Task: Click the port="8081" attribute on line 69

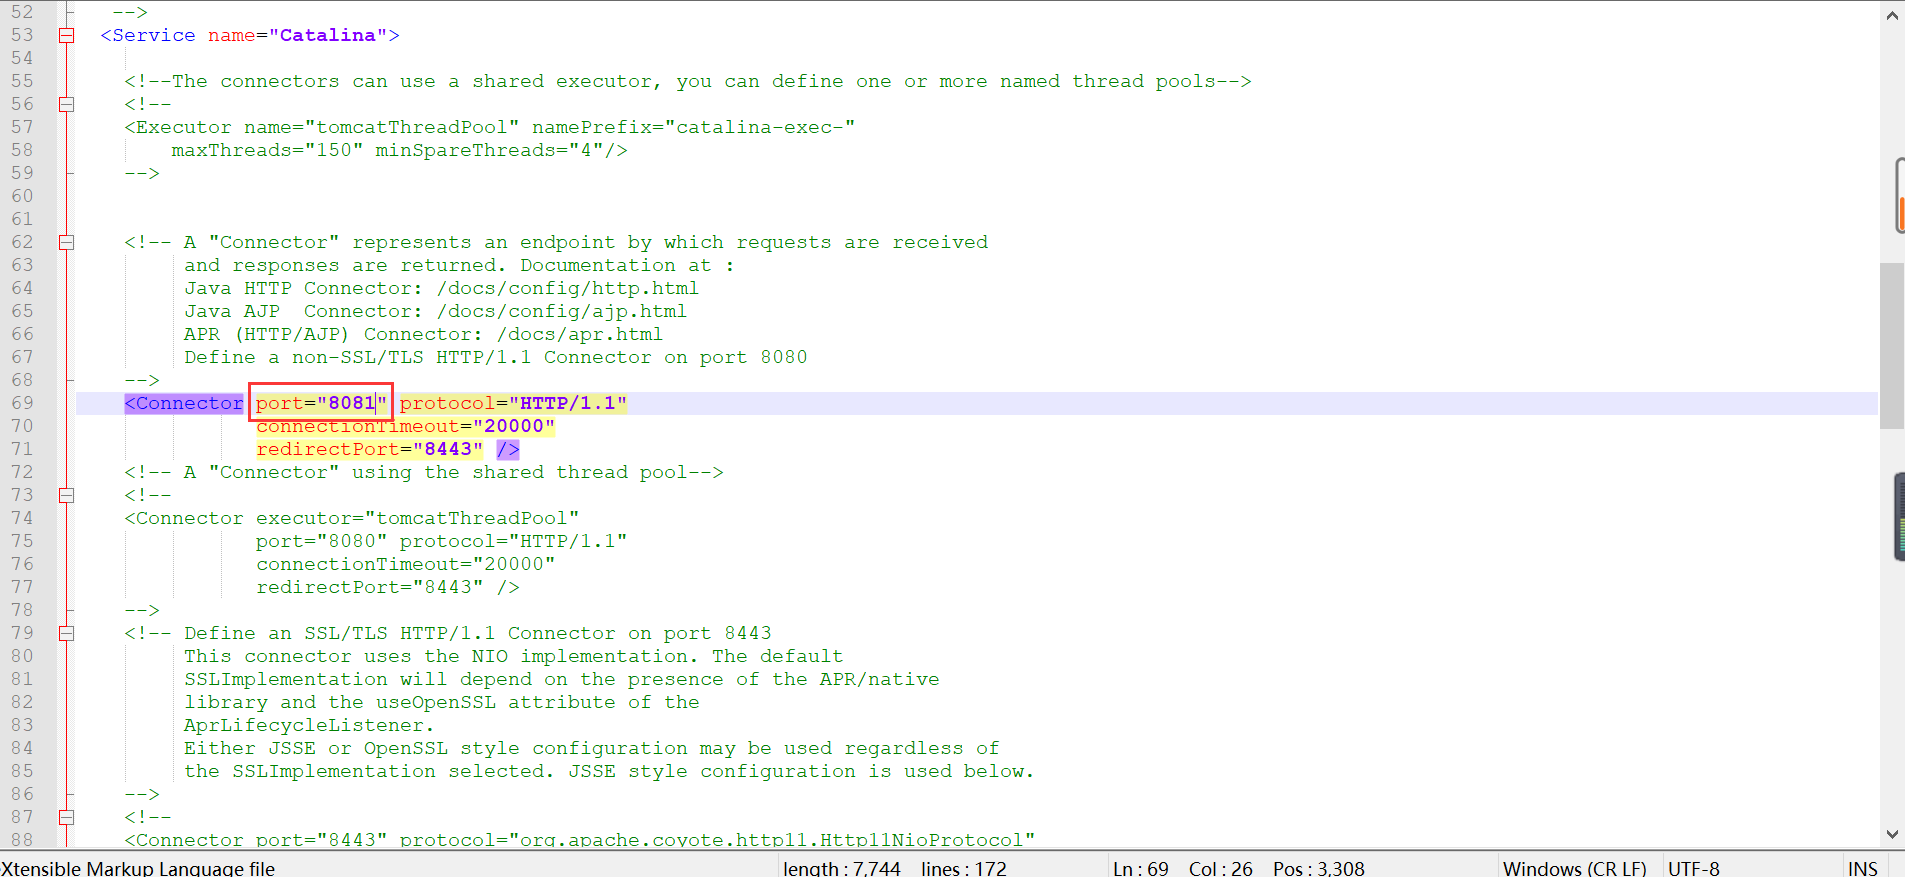Action: click(x=321, y=403)
